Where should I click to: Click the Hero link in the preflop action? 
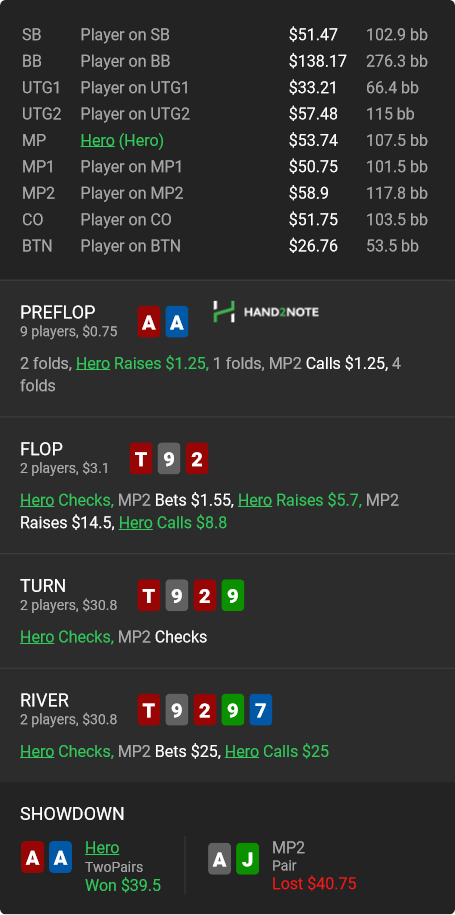pos(93,364)
